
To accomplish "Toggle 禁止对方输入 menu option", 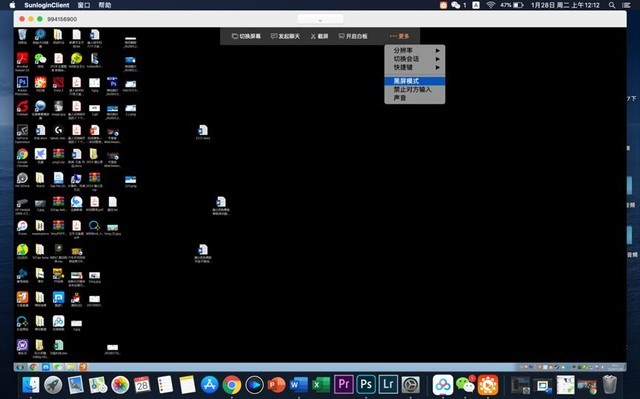I will point(415,89).
